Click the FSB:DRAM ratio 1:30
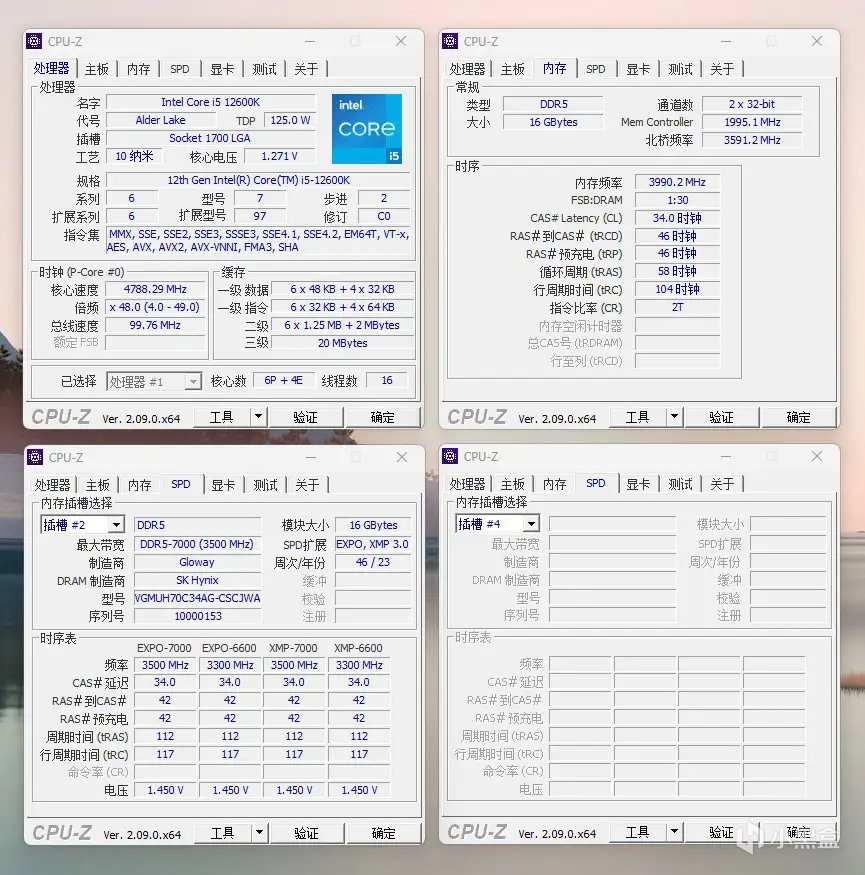Screen dimensions: 865x875 [x=677, y=200]
